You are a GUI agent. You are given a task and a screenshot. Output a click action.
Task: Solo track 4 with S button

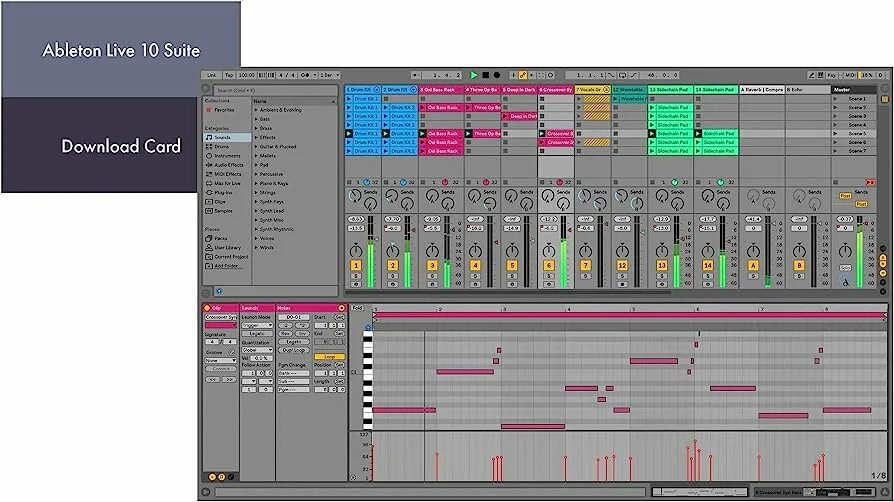475,276
